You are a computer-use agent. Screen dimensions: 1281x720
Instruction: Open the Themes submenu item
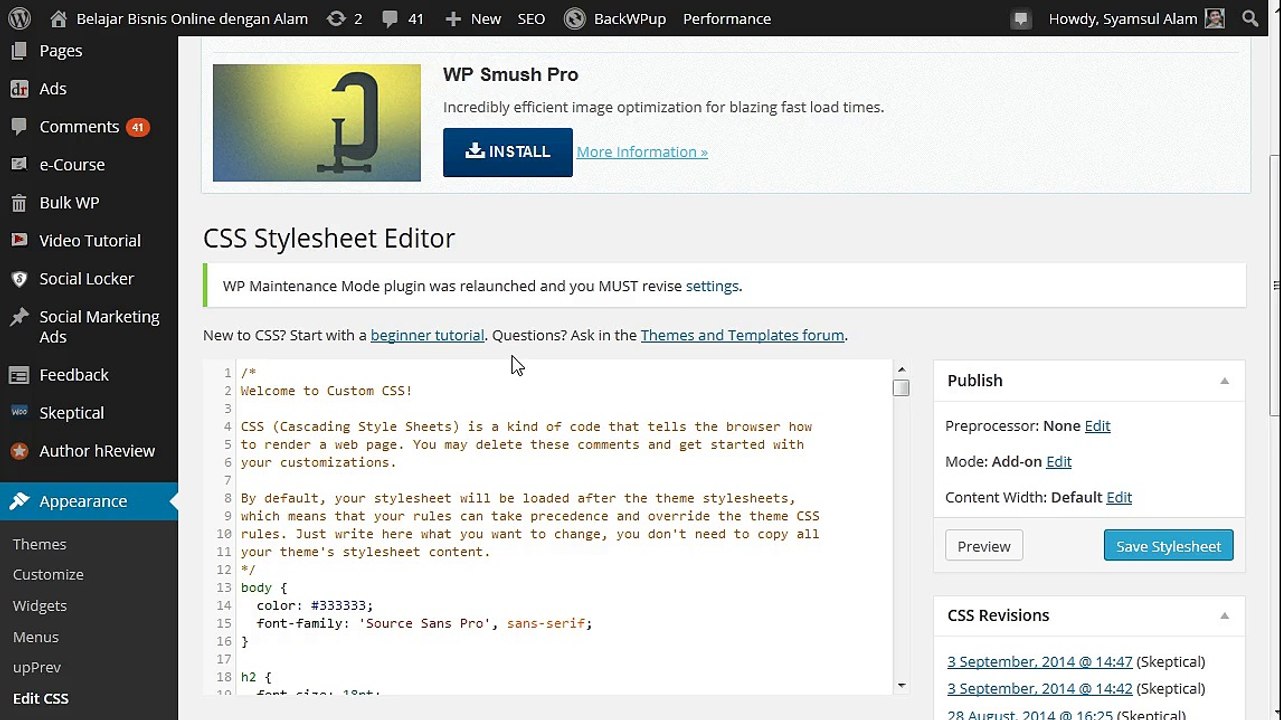tap(40, 544)
